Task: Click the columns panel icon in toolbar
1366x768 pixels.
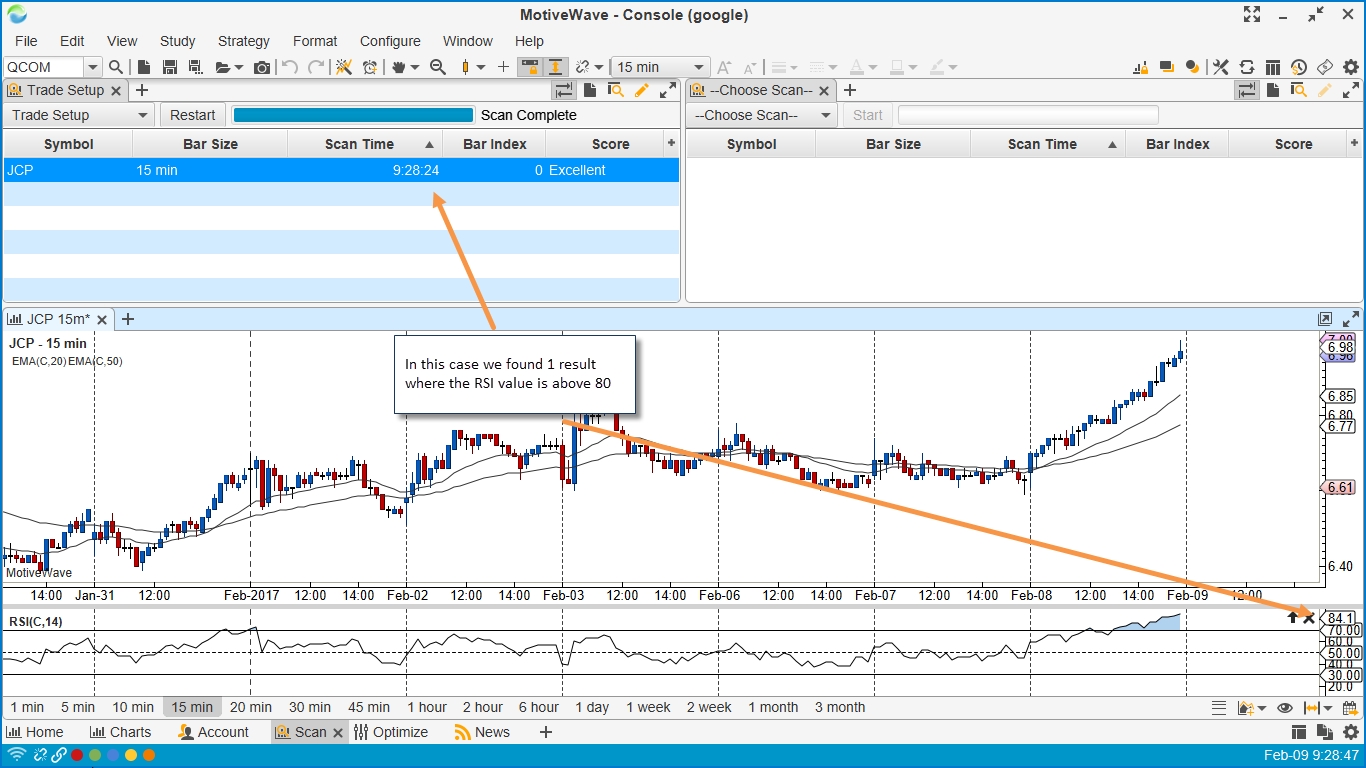Action: (1272, 67)
